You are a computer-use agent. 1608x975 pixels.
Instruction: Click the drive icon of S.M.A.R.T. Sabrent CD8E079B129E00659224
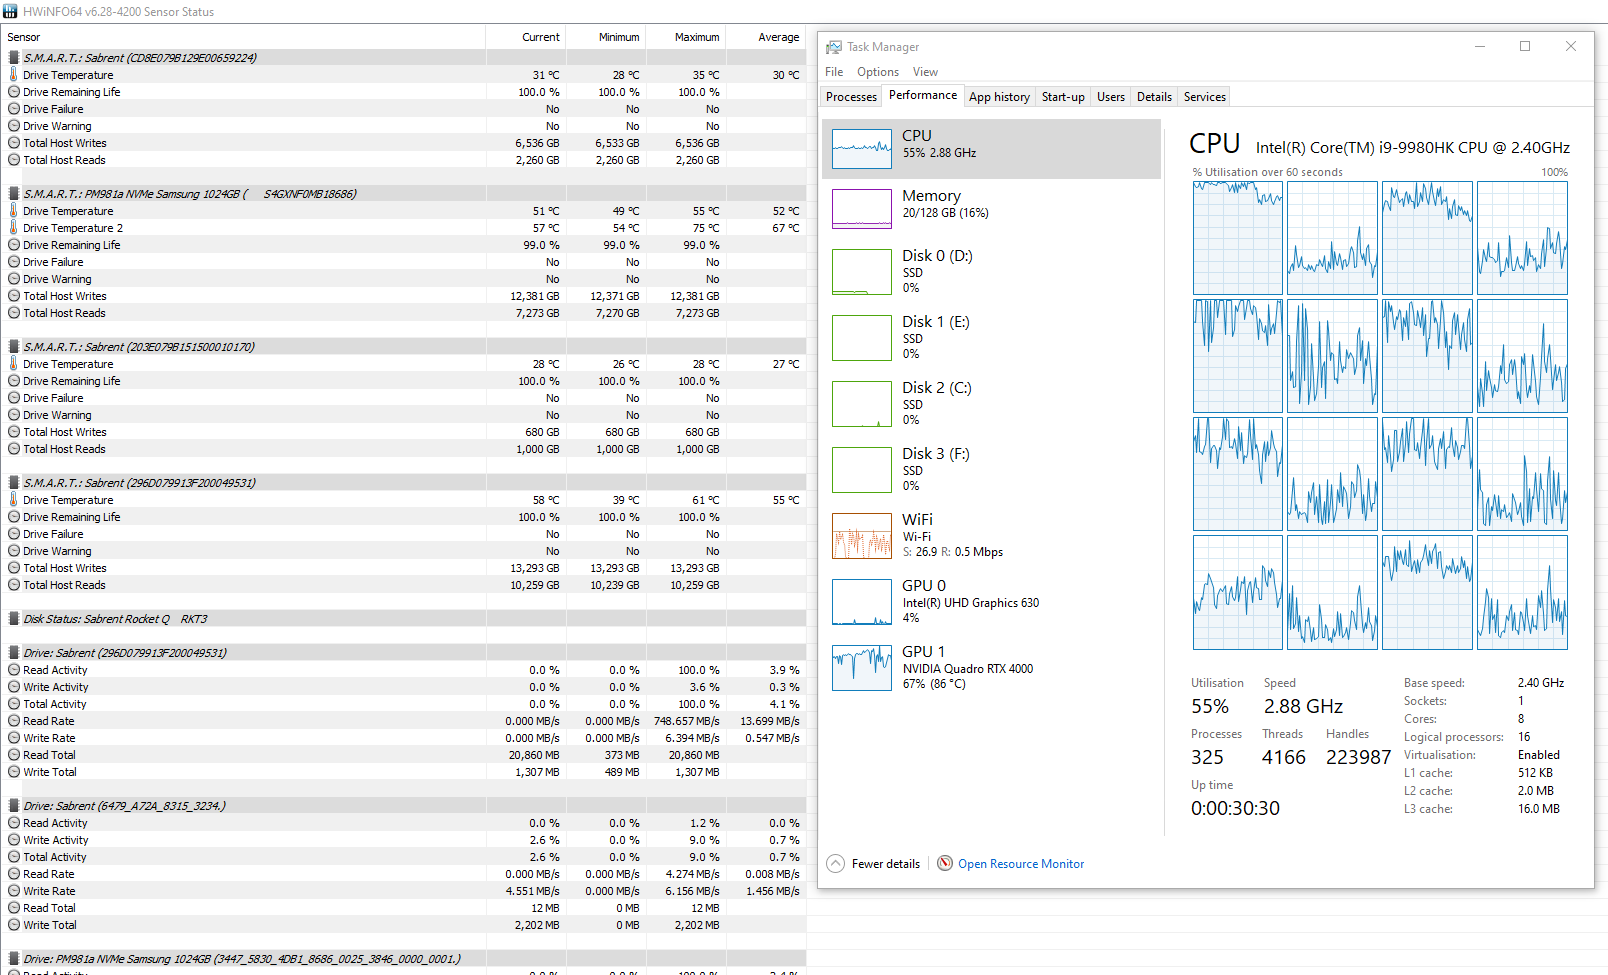pyautogui.click(x=14, y=58)
